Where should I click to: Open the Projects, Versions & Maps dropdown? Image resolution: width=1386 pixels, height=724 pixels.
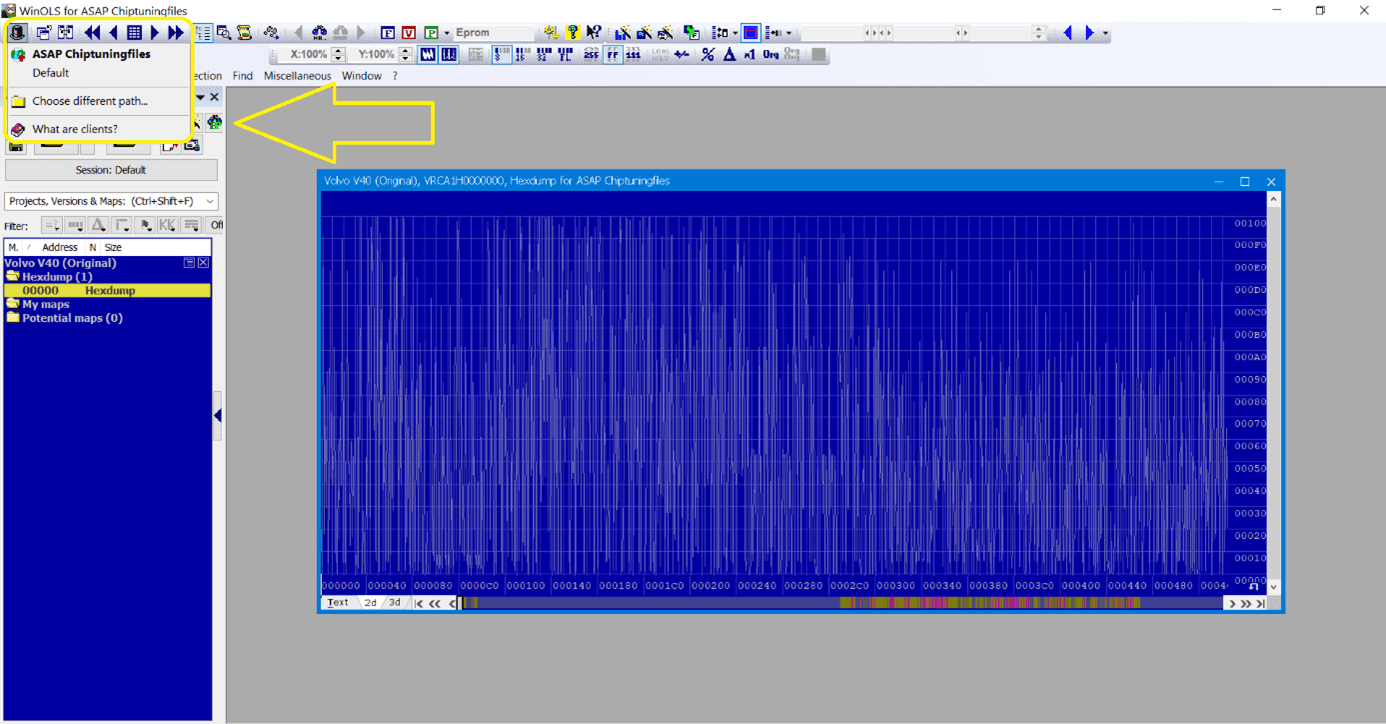click(x=208, y=201)
